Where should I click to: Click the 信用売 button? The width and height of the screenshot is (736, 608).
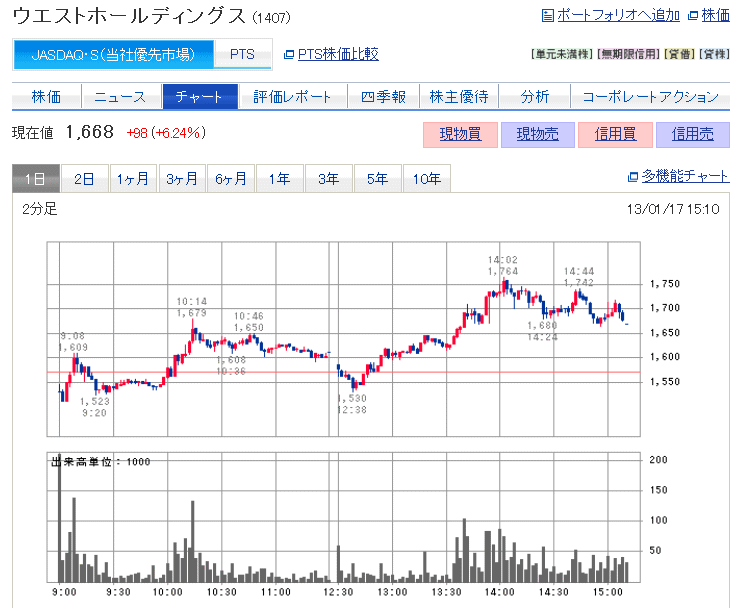click(693, 135)
